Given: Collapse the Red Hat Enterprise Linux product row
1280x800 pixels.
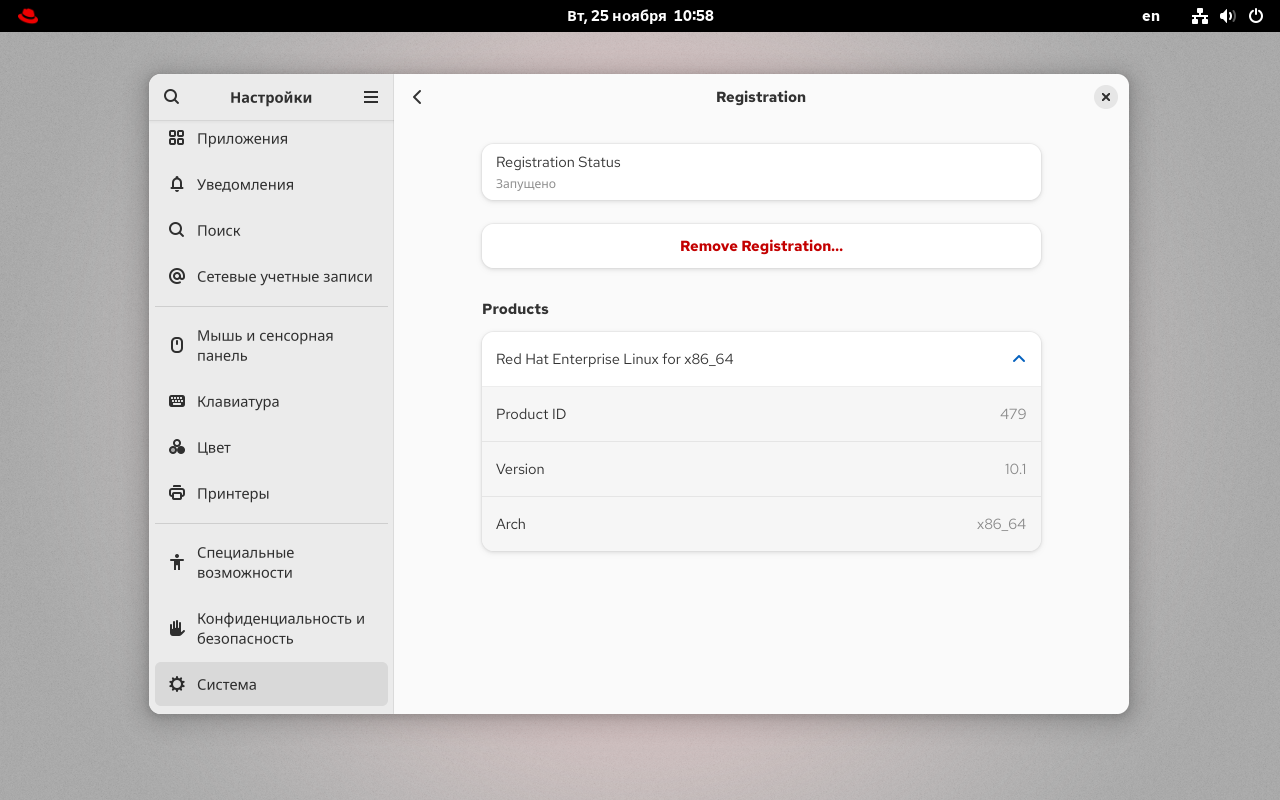Looking at the screenshot, I should tap(1018, 359).
